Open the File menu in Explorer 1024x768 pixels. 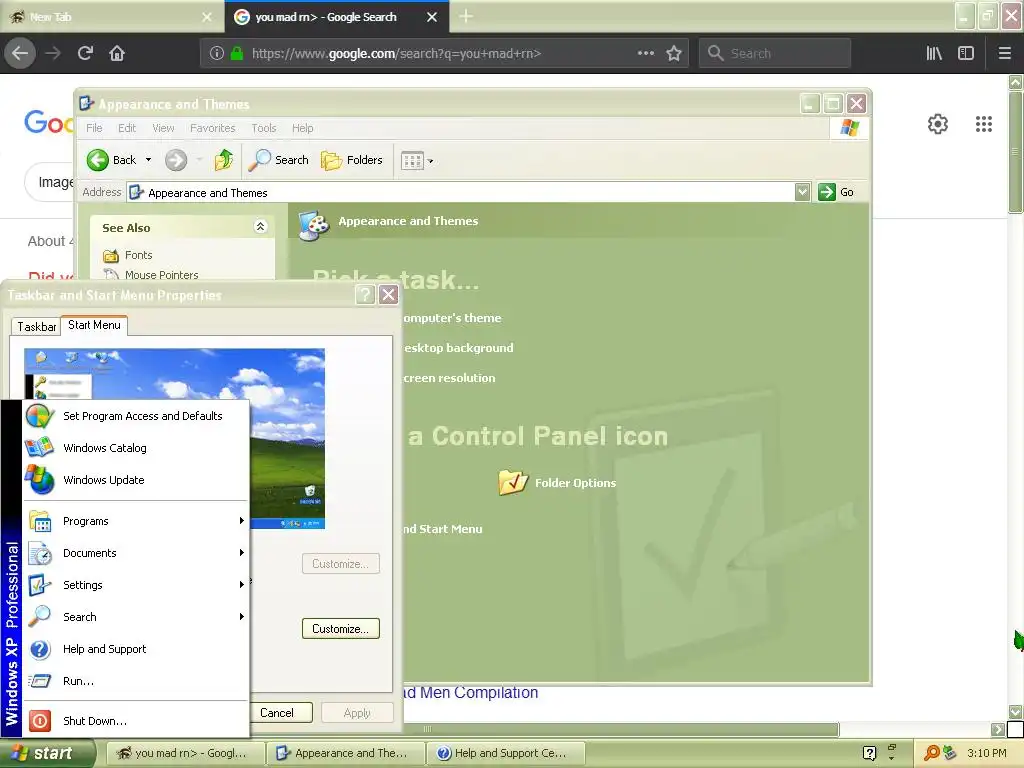point(94,128)
